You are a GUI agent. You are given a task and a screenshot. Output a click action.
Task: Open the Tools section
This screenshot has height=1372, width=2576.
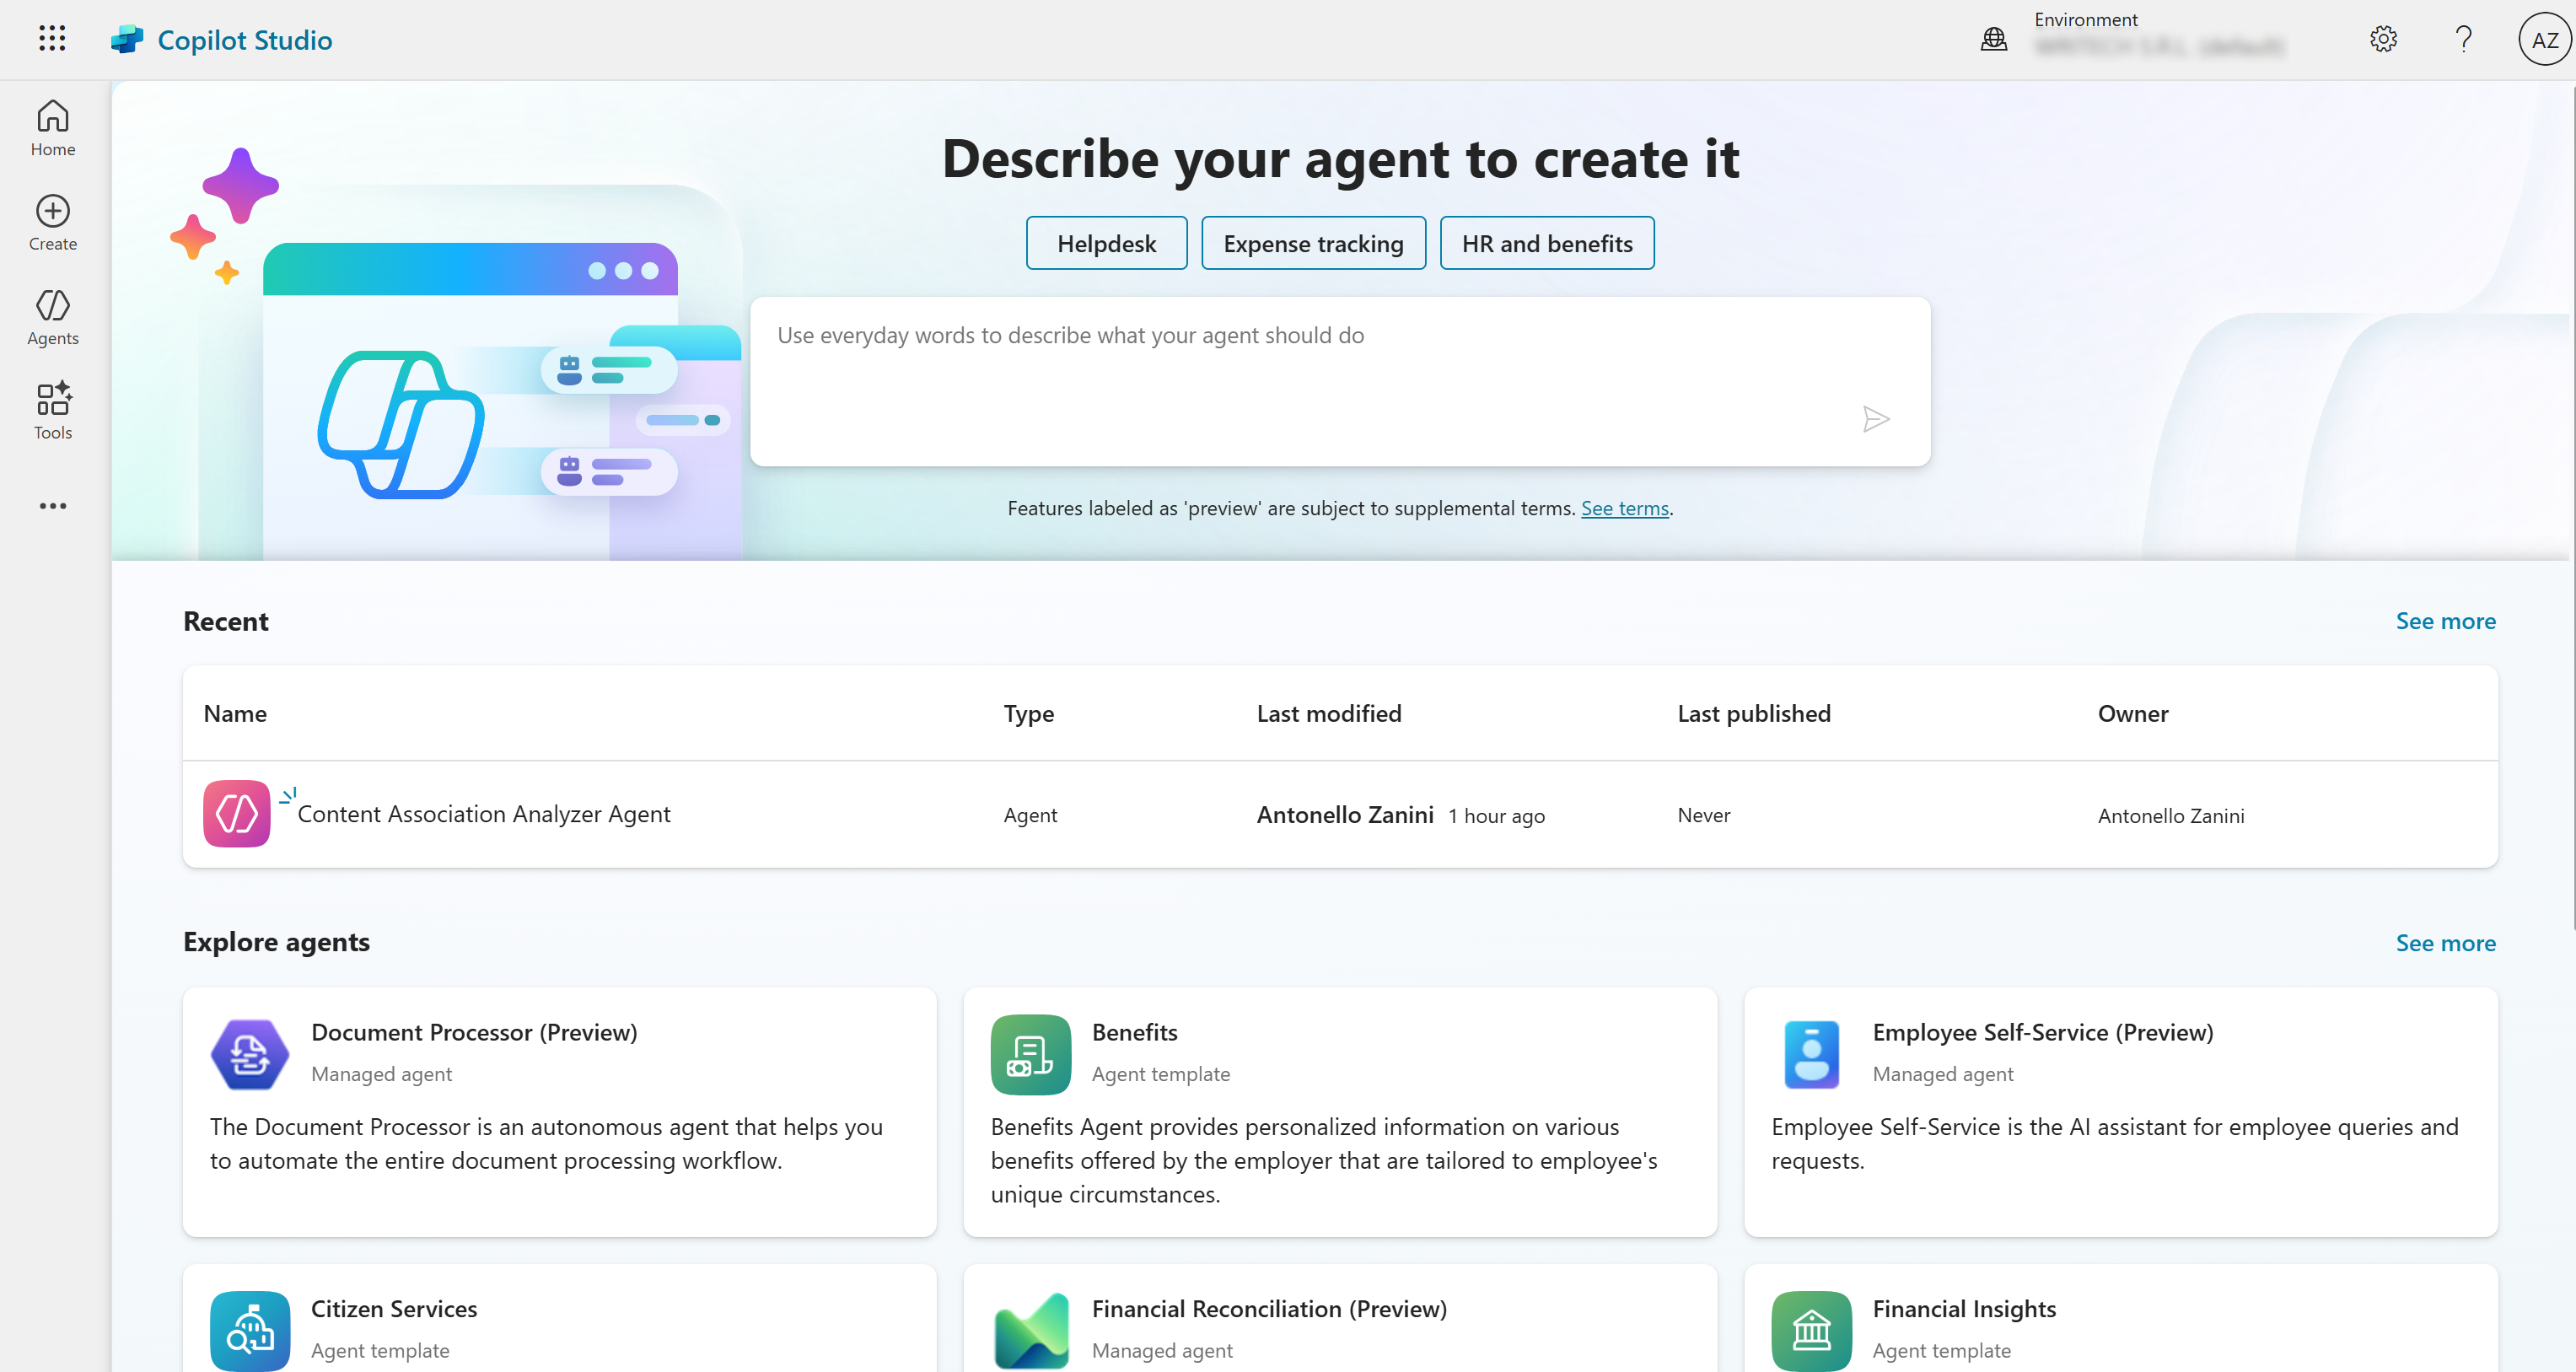(x=52, y=409)
